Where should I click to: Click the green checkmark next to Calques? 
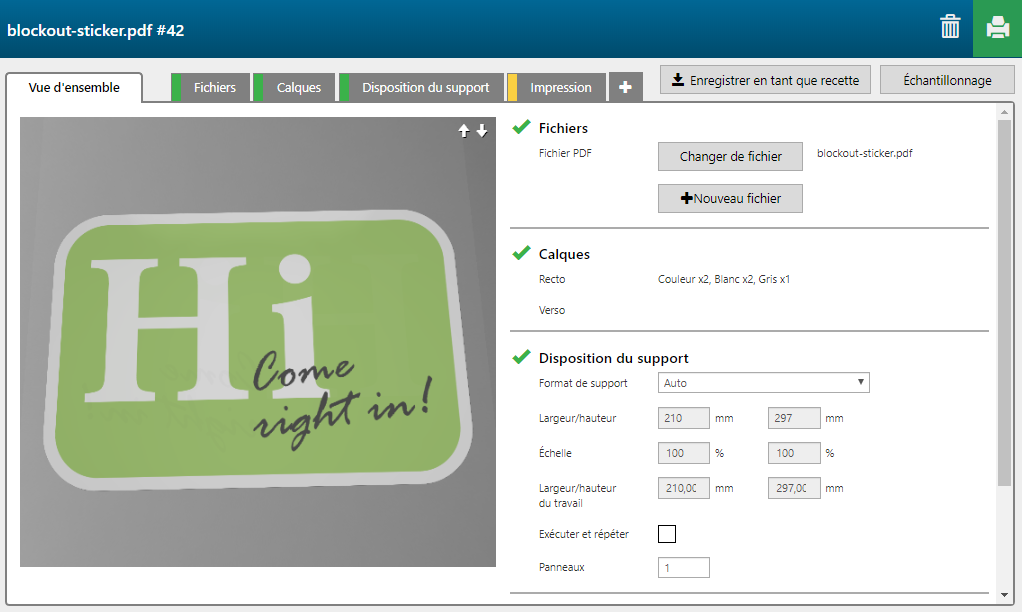521,253
